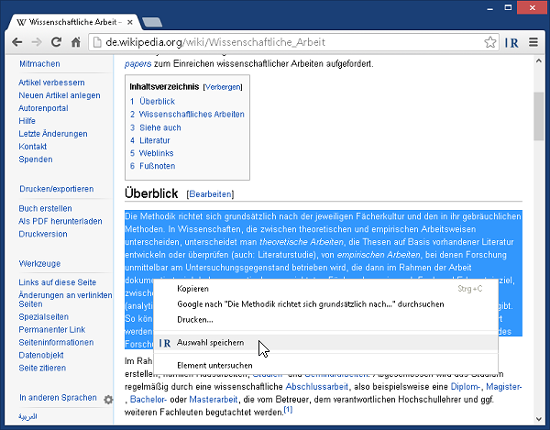Image resolution: width=550 pixels, height=430 pixels.
Task: Jump to the Fußnoten section
Action: click(x=153, y=166)
